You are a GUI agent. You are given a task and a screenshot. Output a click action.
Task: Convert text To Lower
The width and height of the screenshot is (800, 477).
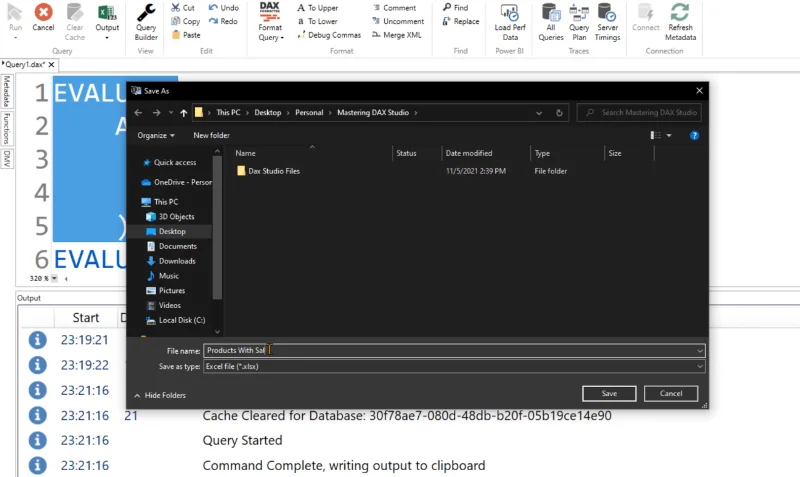[x=317, y=21]
